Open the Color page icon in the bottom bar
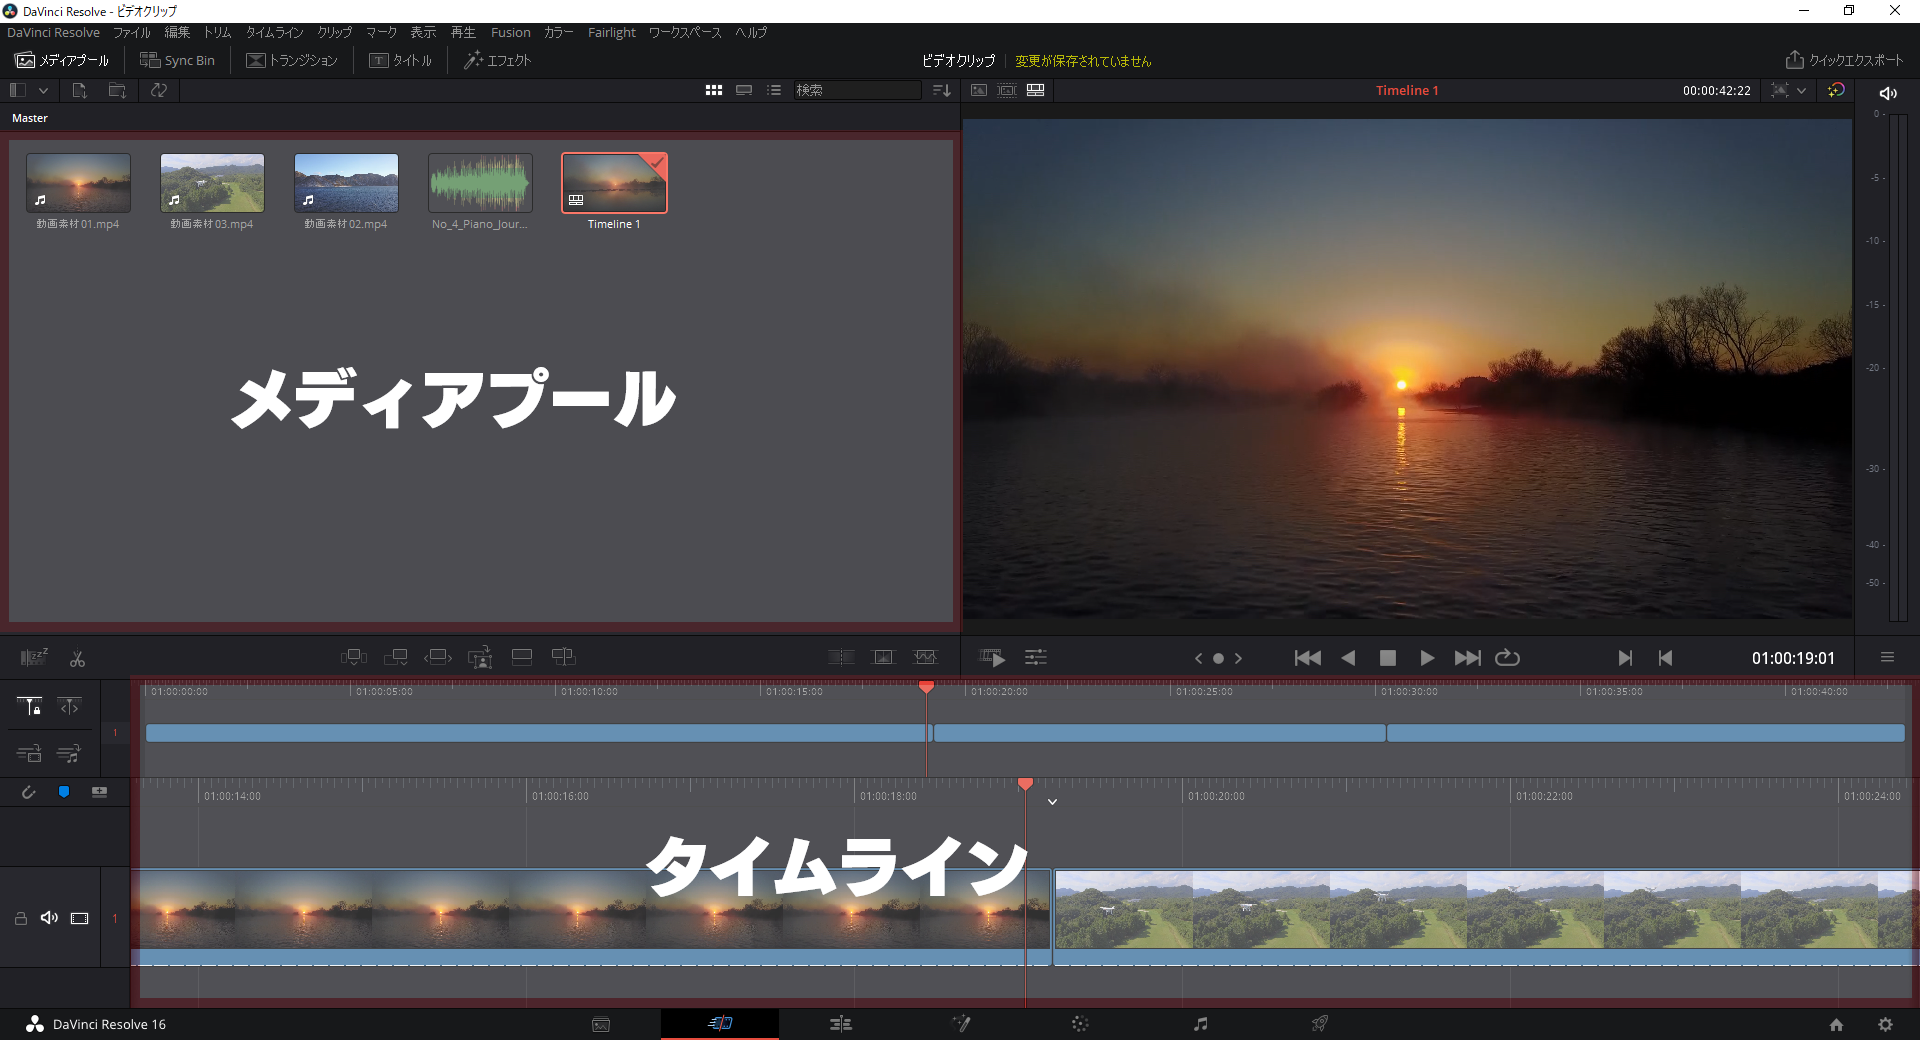The width and height of the screenshot is (1920, 1040). pyautogui.click(x=1080, y=1024)
